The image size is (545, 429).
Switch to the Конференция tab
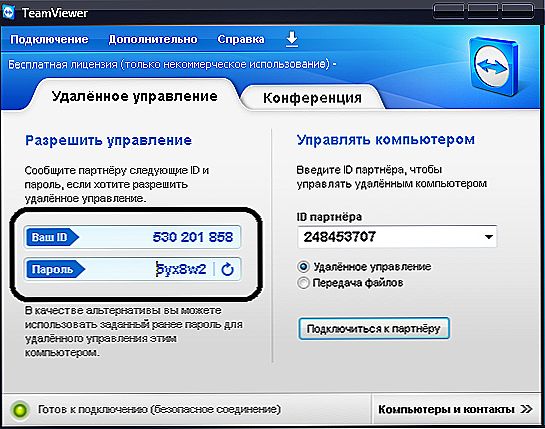click(312, 98)
